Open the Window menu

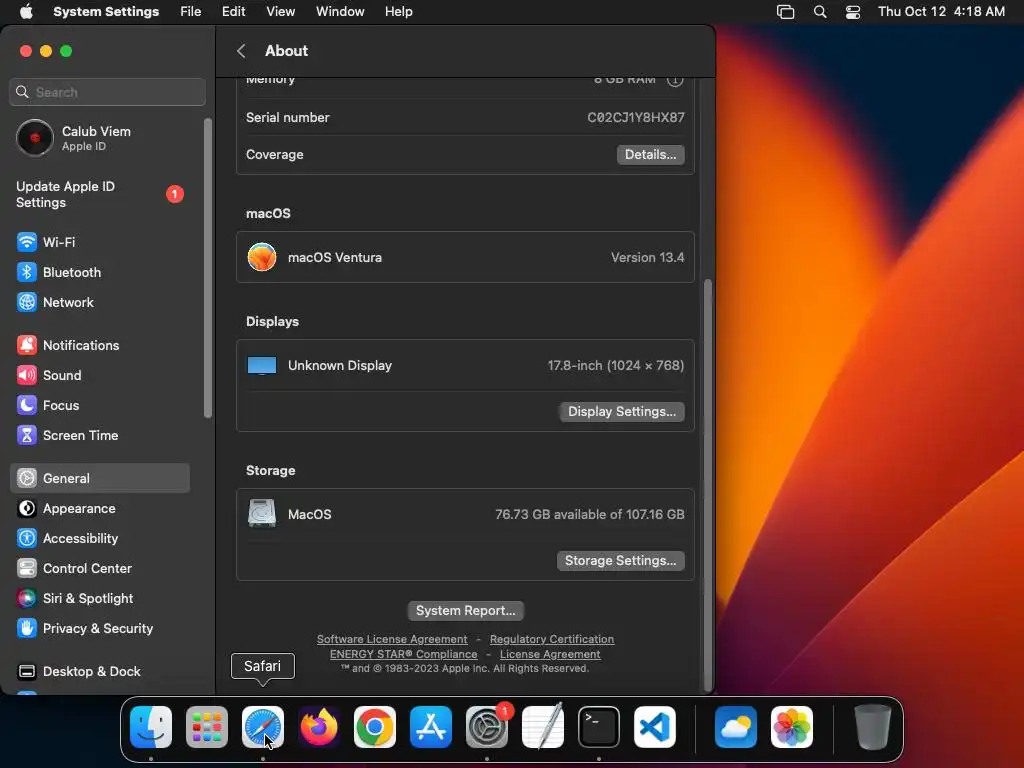(340, 12)
